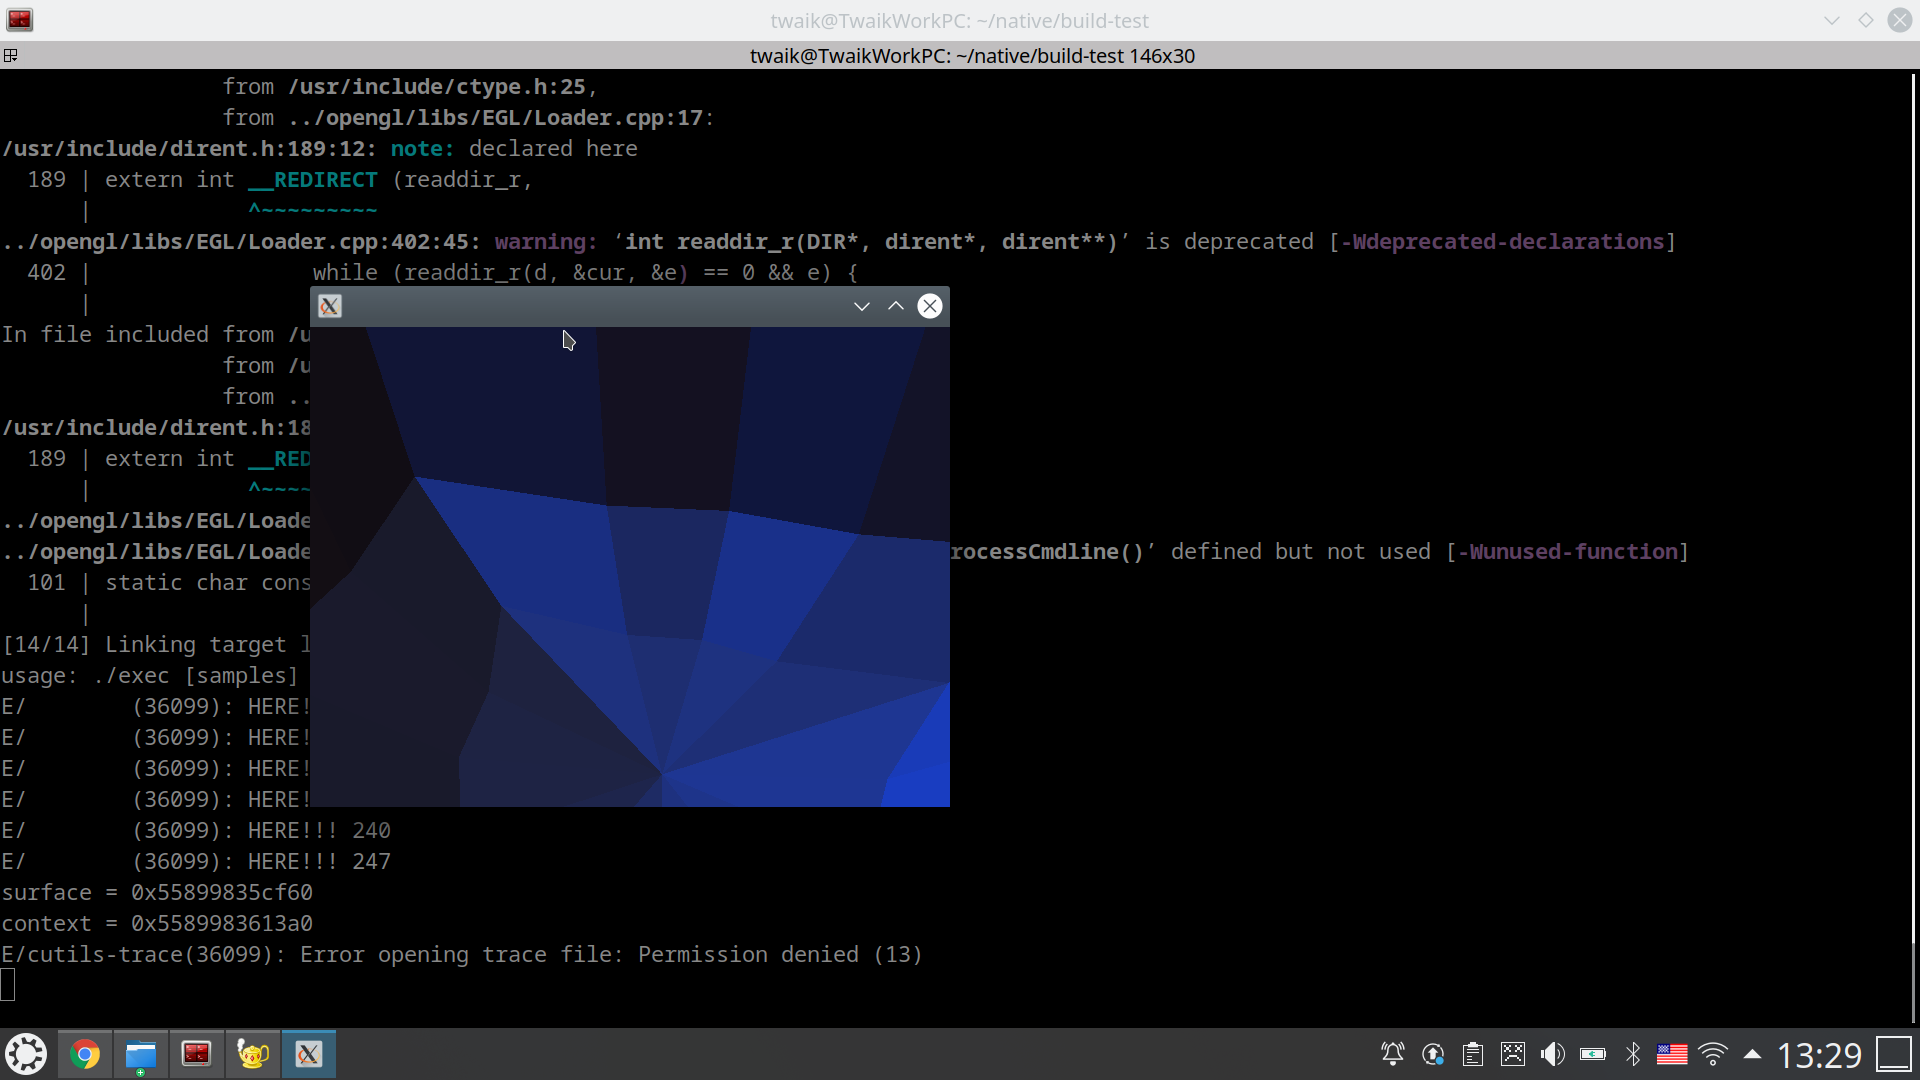Click the tabs icon on the terminal titlebar
Image resolution: width=1920 pixels, height=1080 pixels.
[x=11, y=55]
